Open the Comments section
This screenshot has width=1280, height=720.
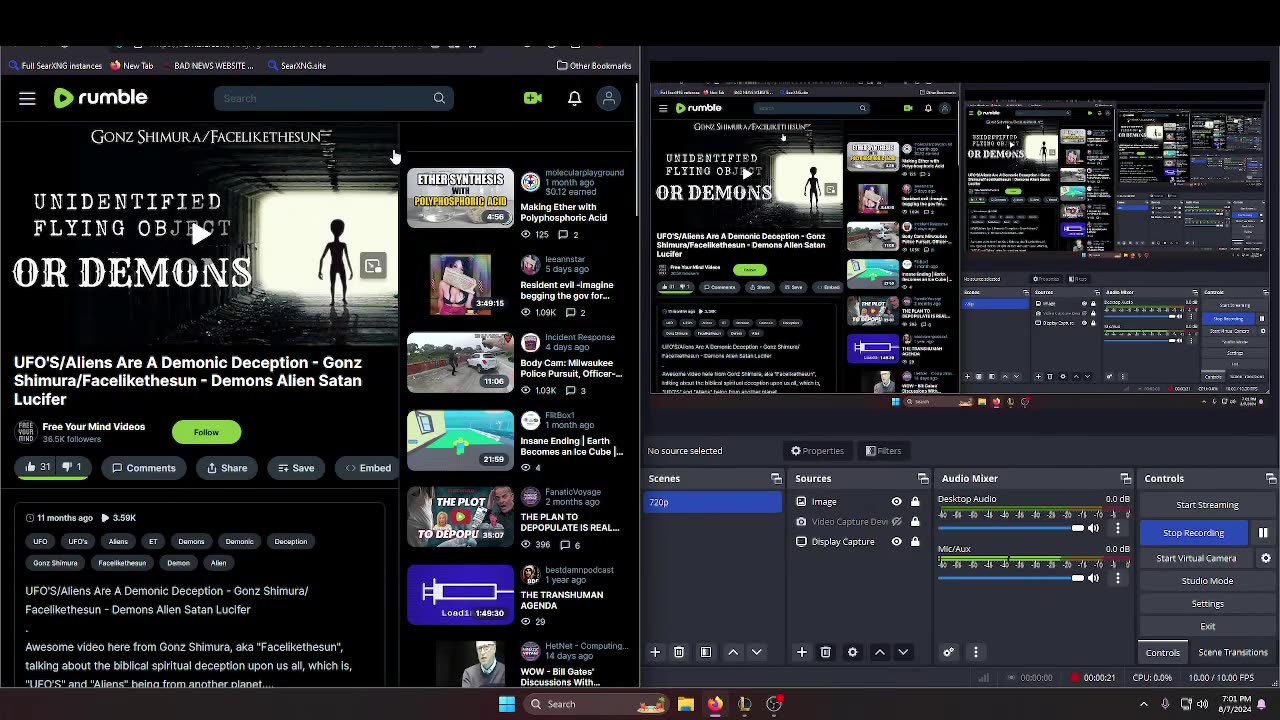point(144,468)
